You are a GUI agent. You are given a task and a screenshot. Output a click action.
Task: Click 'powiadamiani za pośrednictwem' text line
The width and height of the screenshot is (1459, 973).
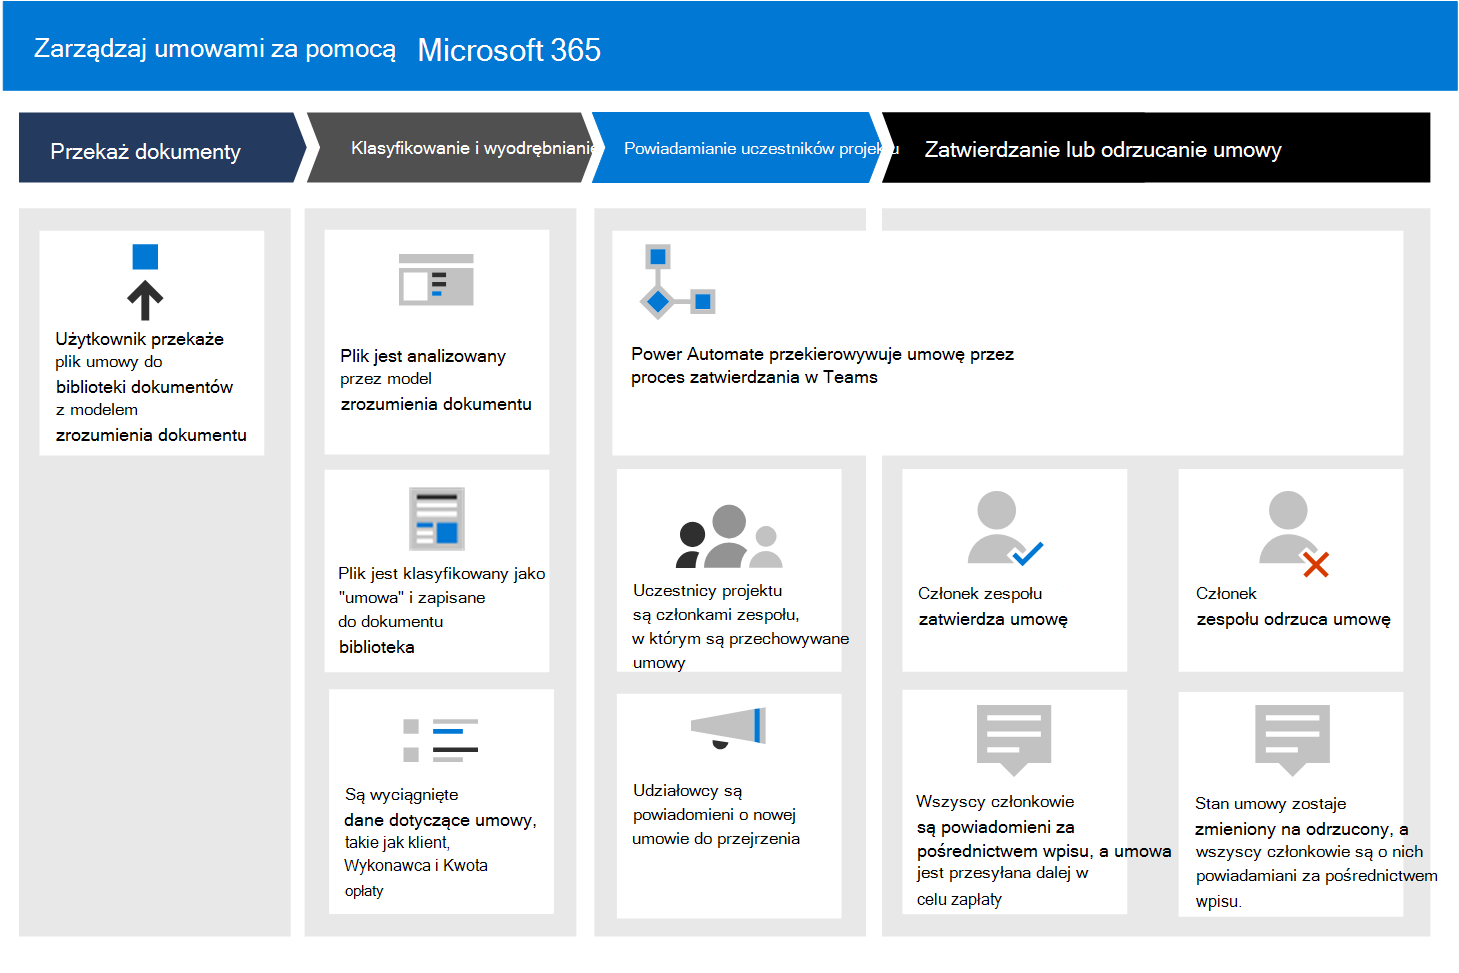[1316, 876]
